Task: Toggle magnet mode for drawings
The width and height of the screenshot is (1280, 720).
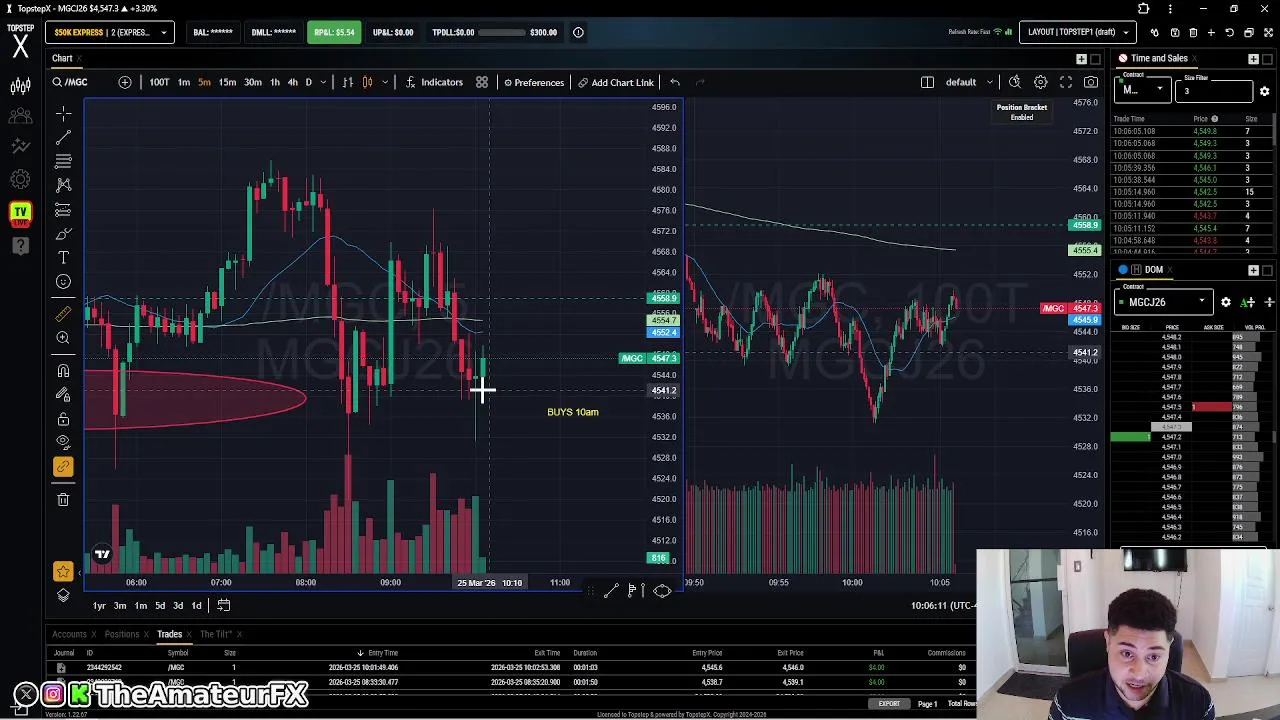Action: click(x=63, y=370)
